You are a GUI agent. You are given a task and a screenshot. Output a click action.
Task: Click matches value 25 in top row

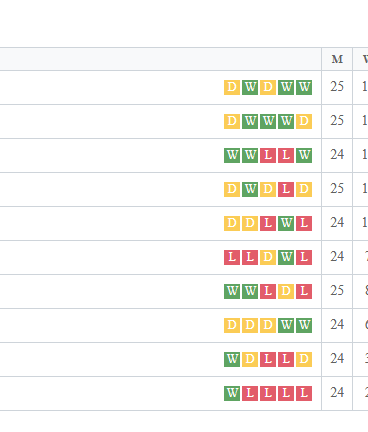[337, 87]
